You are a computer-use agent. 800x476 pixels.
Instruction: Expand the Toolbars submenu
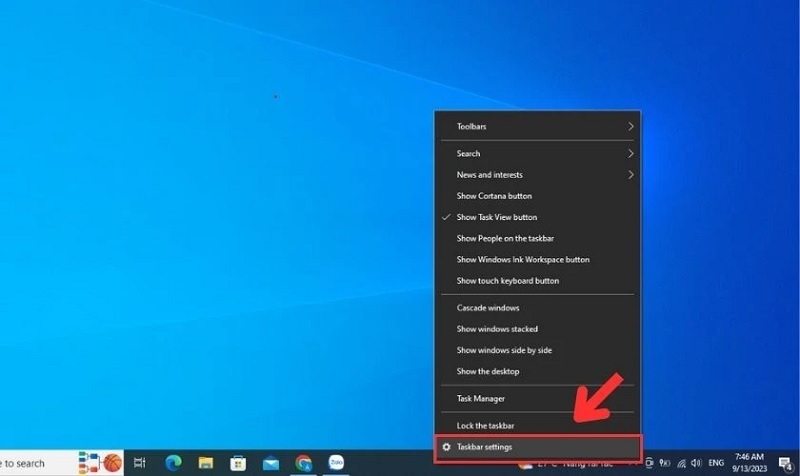tap(537, 127)
